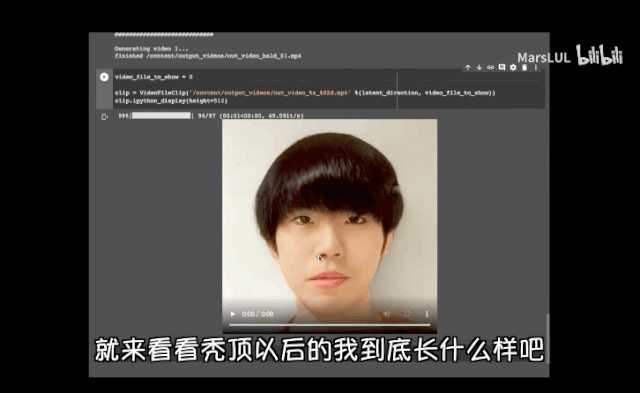Open the cell's three-dot more actions menu
This screenshot has height=393, width=640.
tap(536, 67)
